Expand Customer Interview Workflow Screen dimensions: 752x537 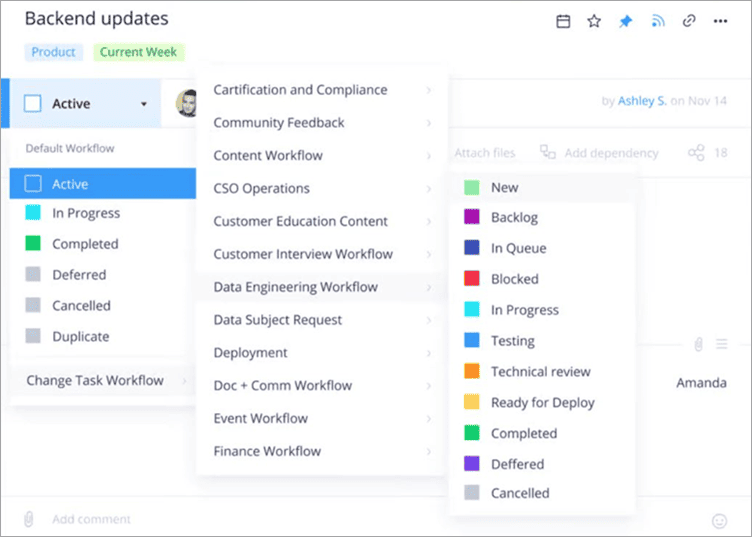(x=321, y=254)
